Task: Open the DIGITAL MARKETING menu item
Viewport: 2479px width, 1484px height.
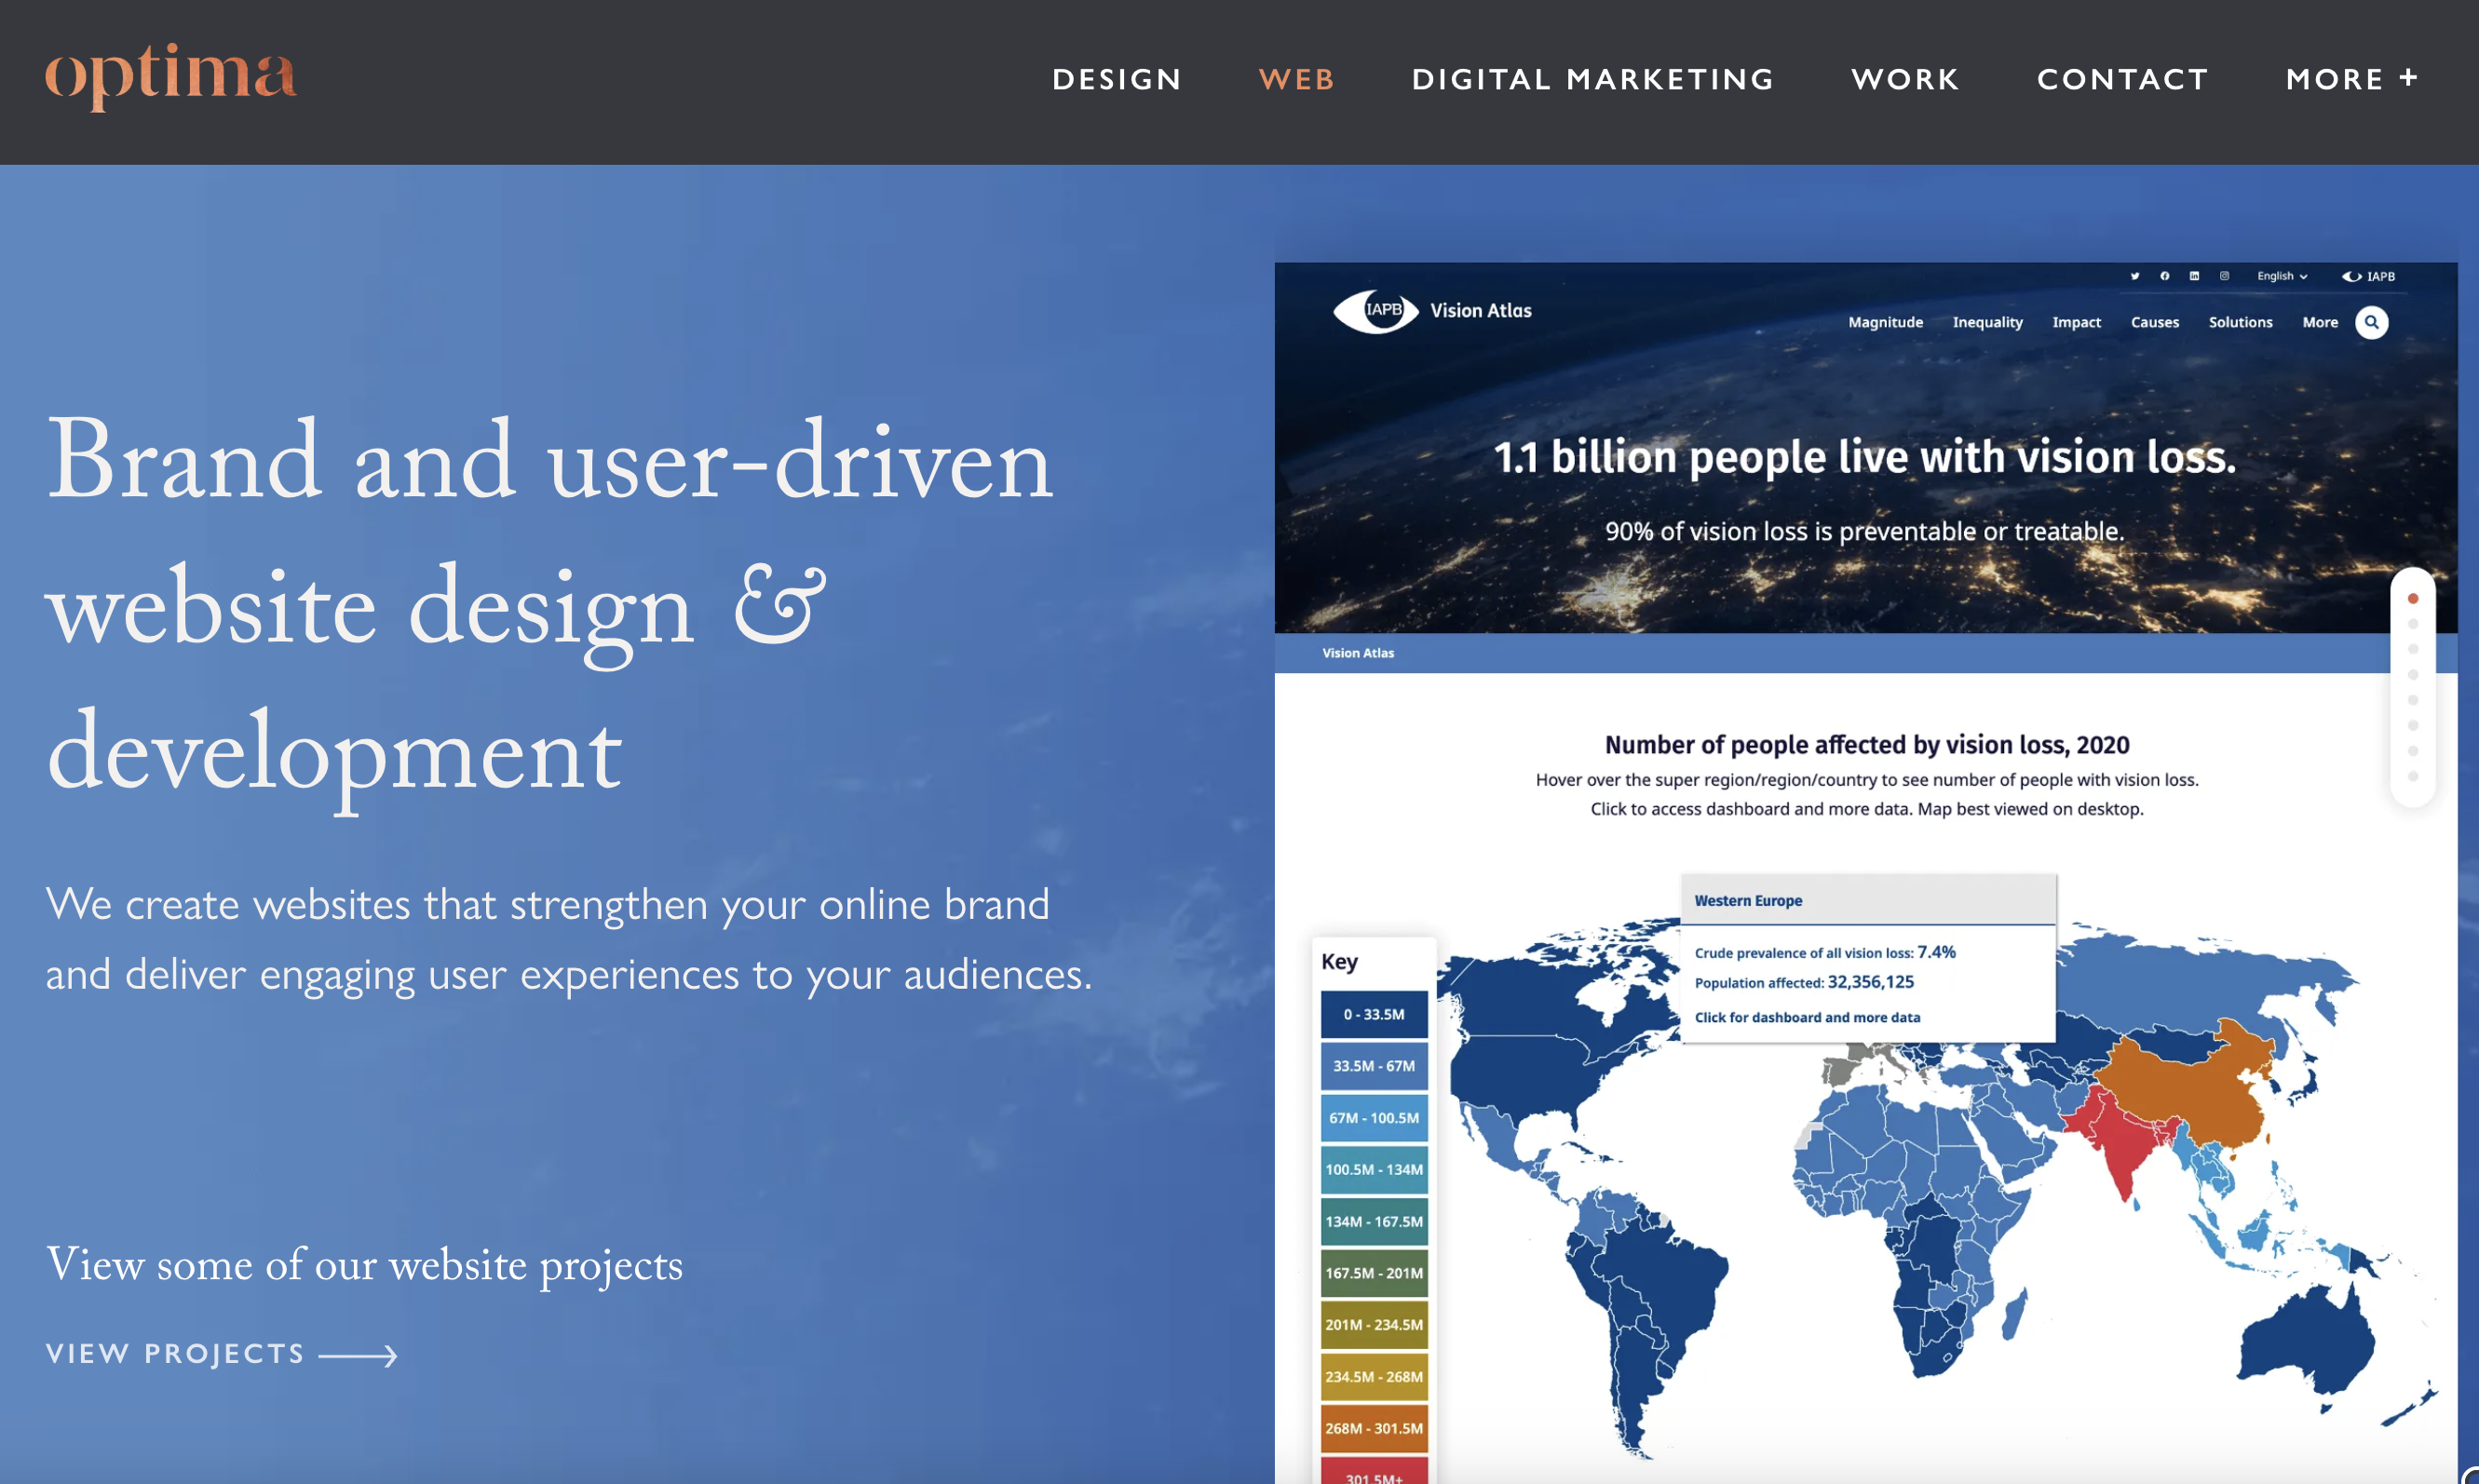Action: tap(1593, 79)
